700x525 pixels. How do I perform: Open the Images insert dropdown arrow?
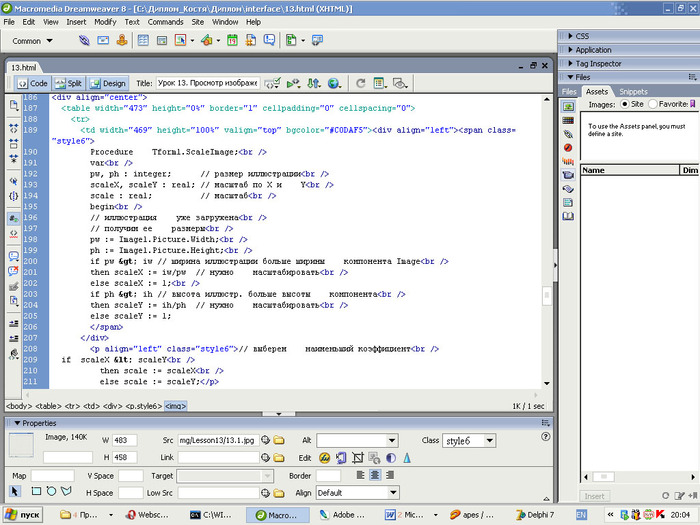click(x=192, y=41)
